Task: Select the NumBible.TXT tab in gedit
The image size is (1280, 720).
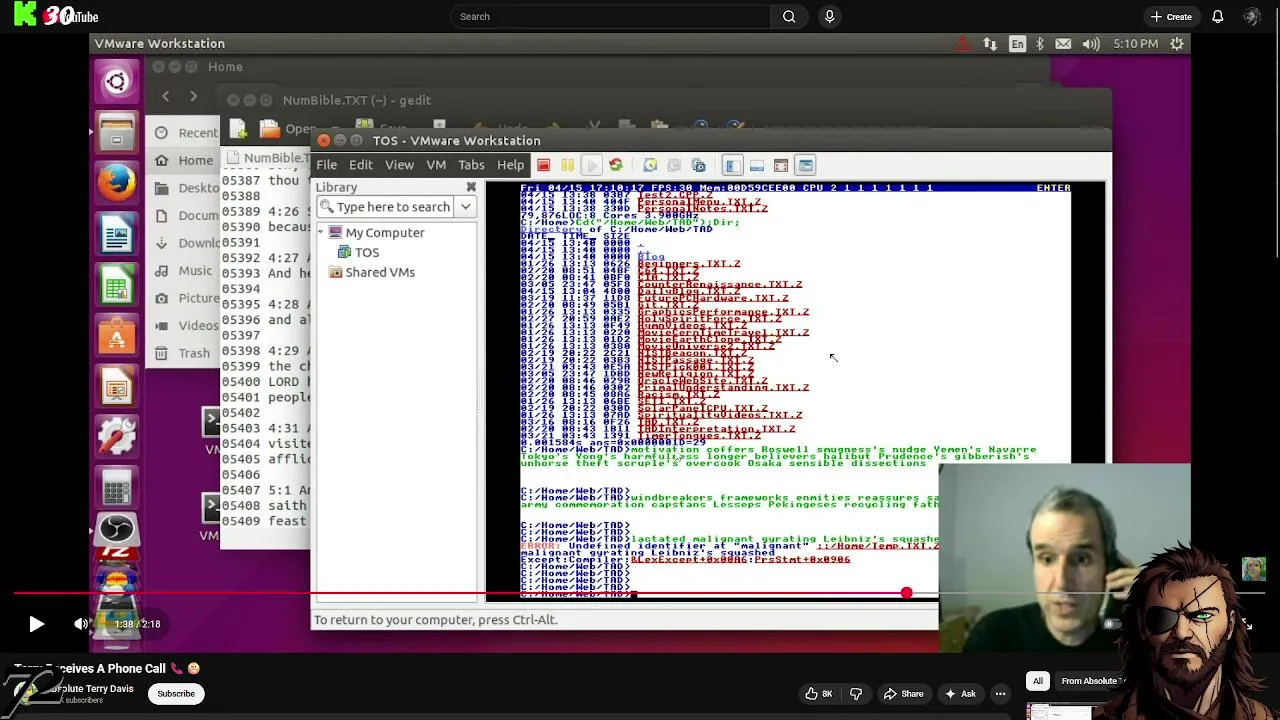Action: (x=268, y=158)
